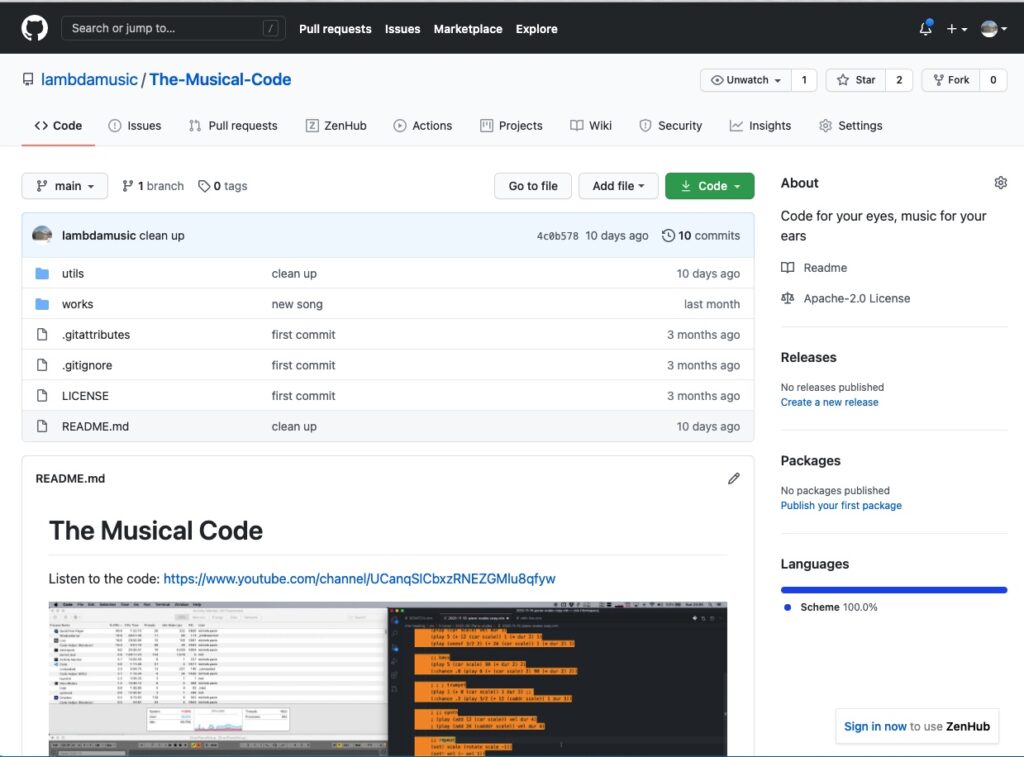This screenshot has width=1024, height=757.
Task: Open the Scheme 100.0% language link
Action: click(831, 607)
